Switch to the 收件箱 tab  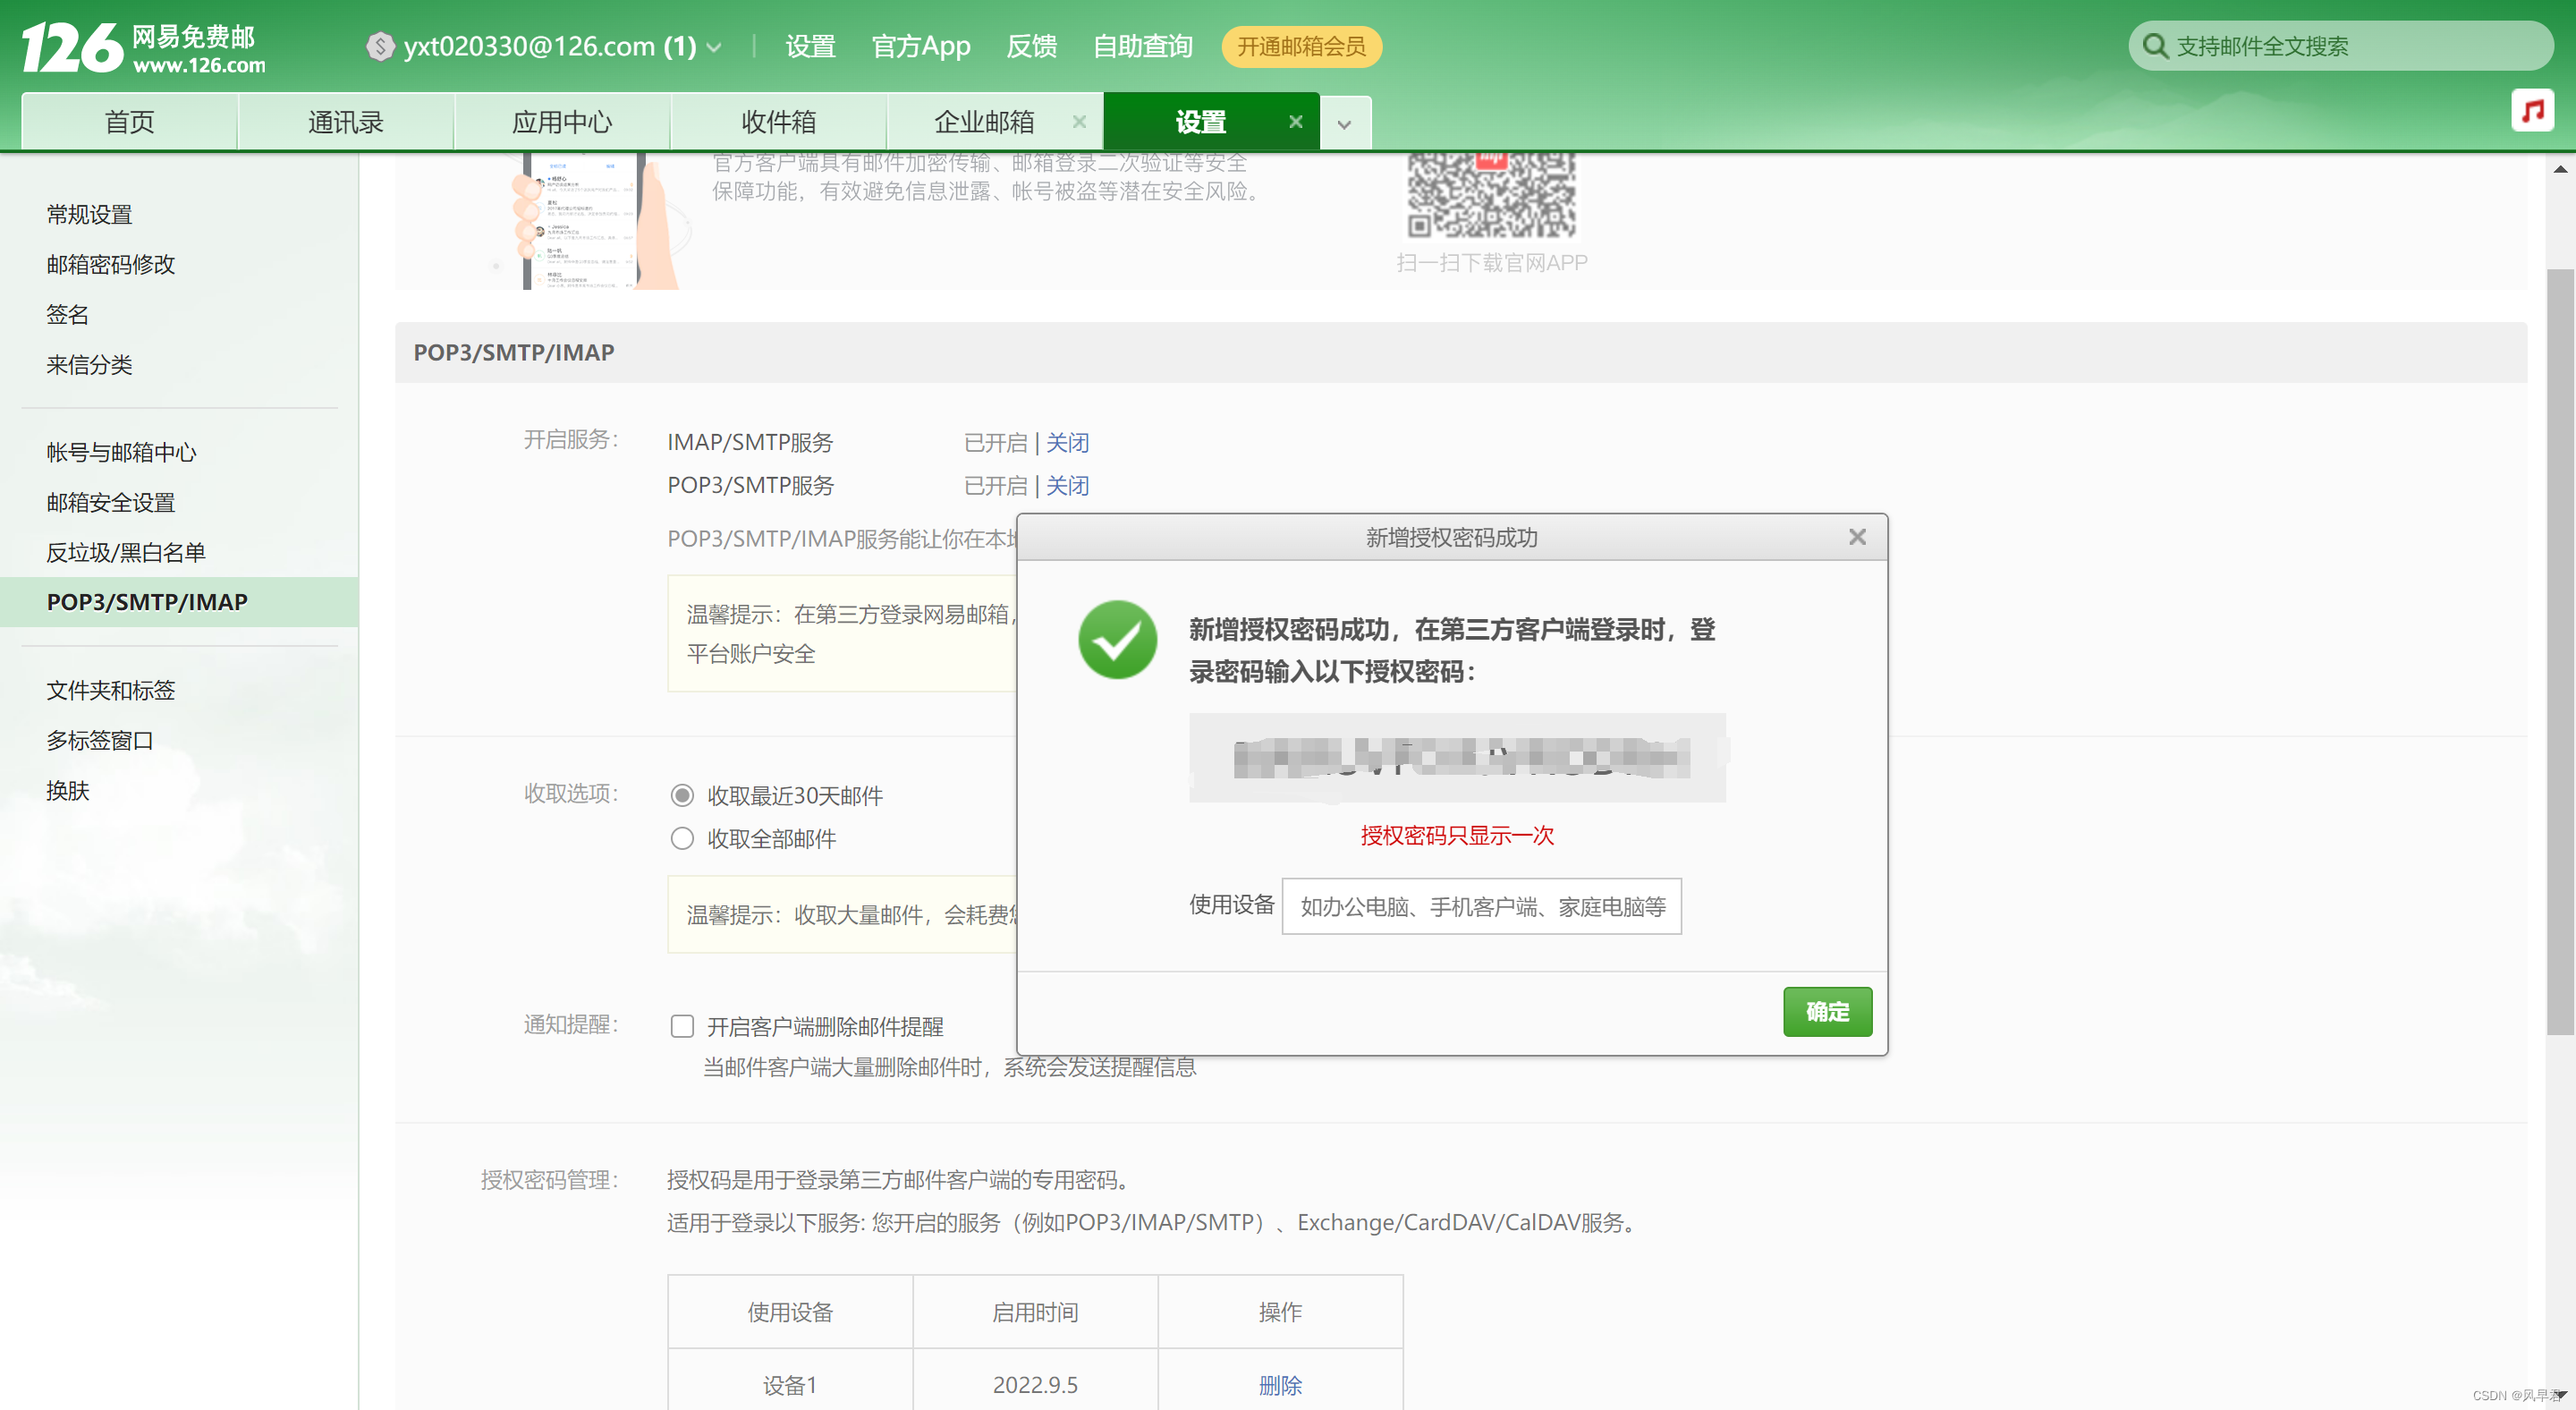(x=778, y=122)
